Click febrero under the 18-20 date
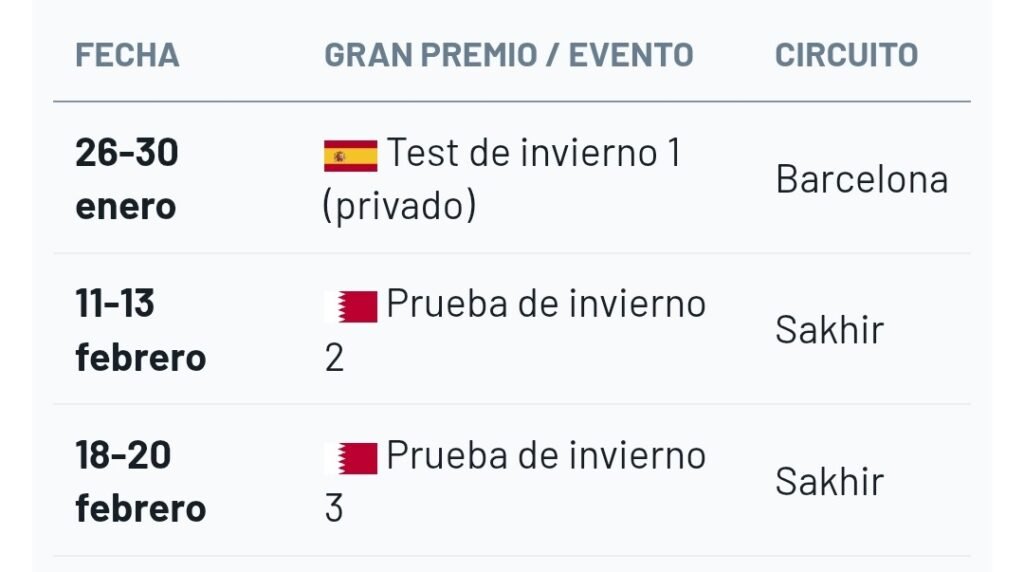Screen dimensions: 1024x572 pos(140,509)
